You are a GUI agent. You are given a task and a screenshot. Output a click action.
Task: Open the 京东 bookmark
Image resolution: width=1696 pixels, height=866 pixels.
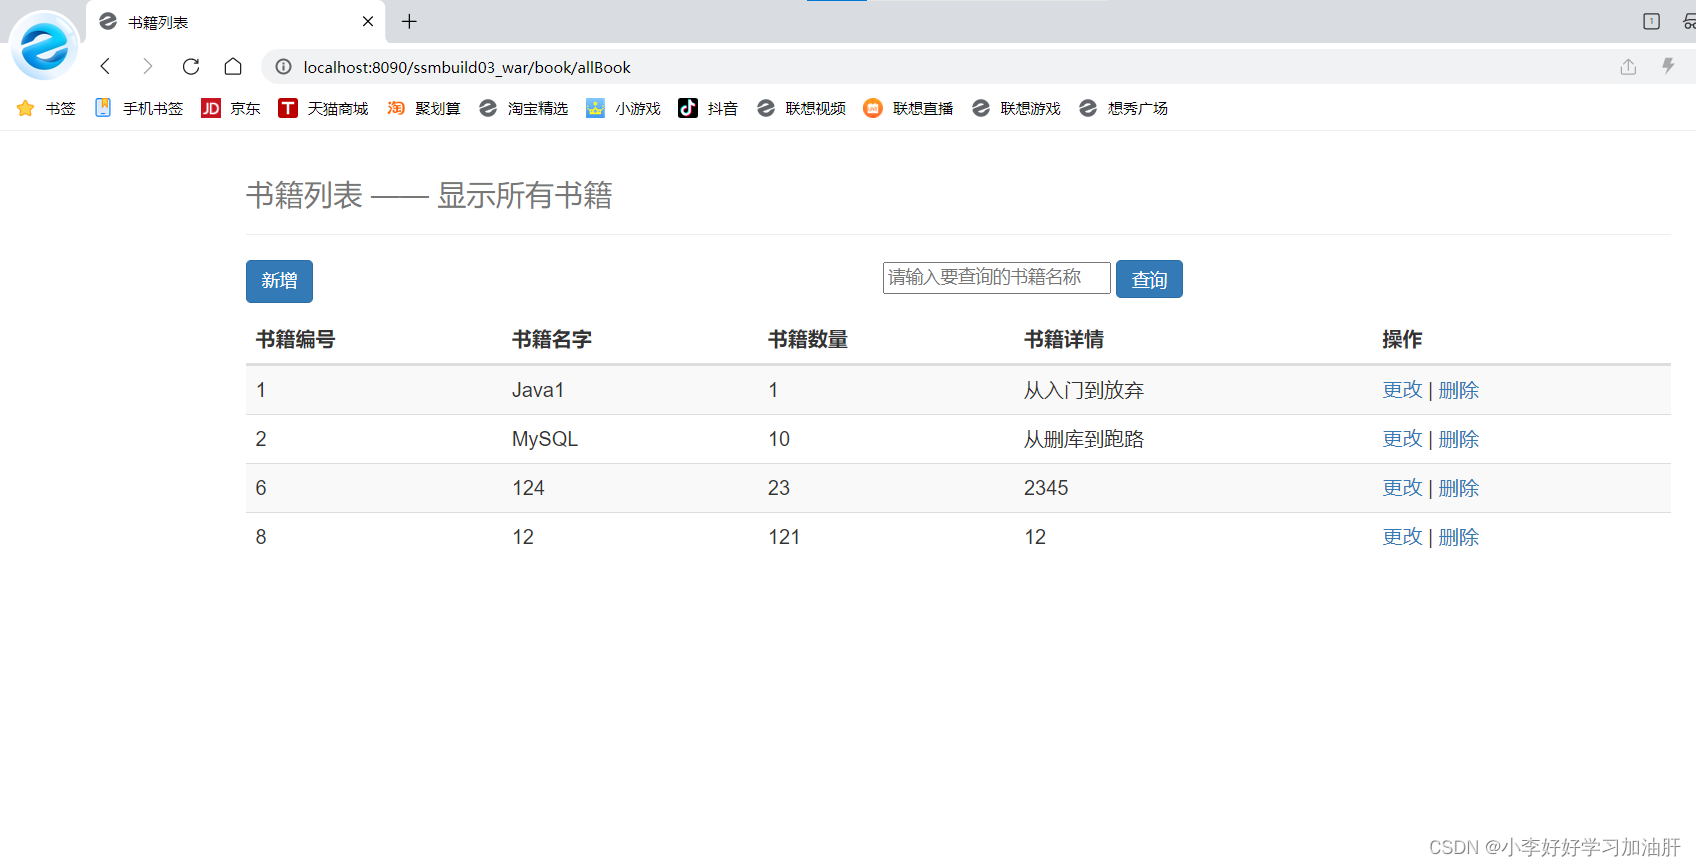231,108
